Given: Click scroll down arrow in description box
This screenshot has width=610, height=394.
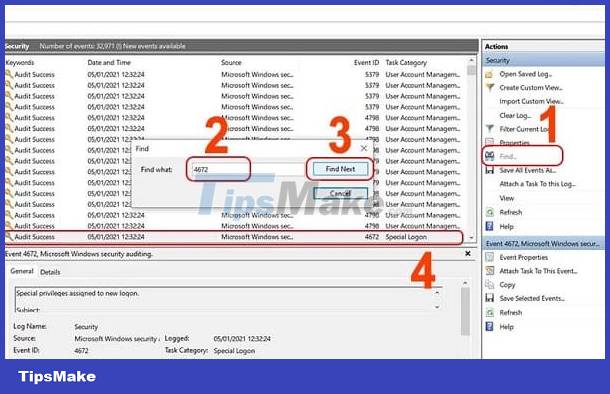Looking at the screenshot, I should tap(437, 307).
